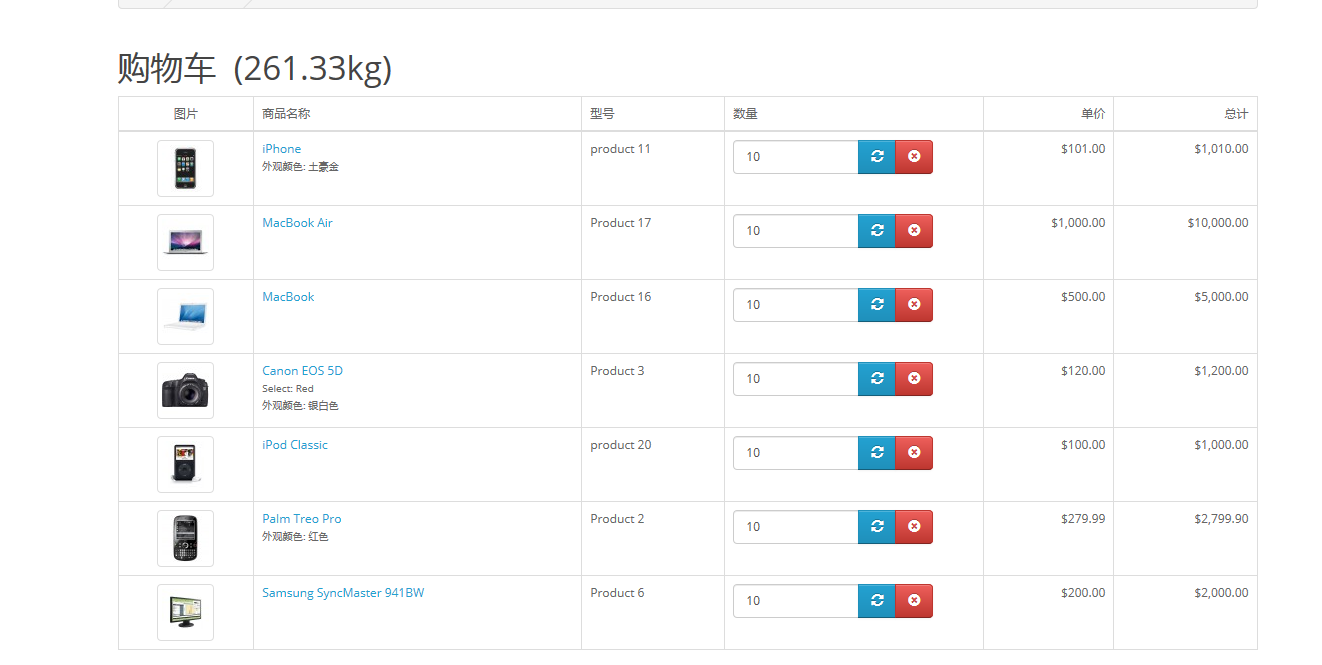Viewport: 1322px width, 665px height.
Task: Select the 图片 column header
Action: [x=185, y=114]
